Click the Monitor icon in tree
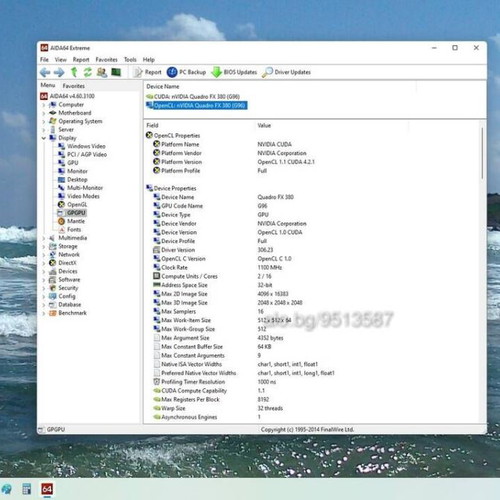 61,171
